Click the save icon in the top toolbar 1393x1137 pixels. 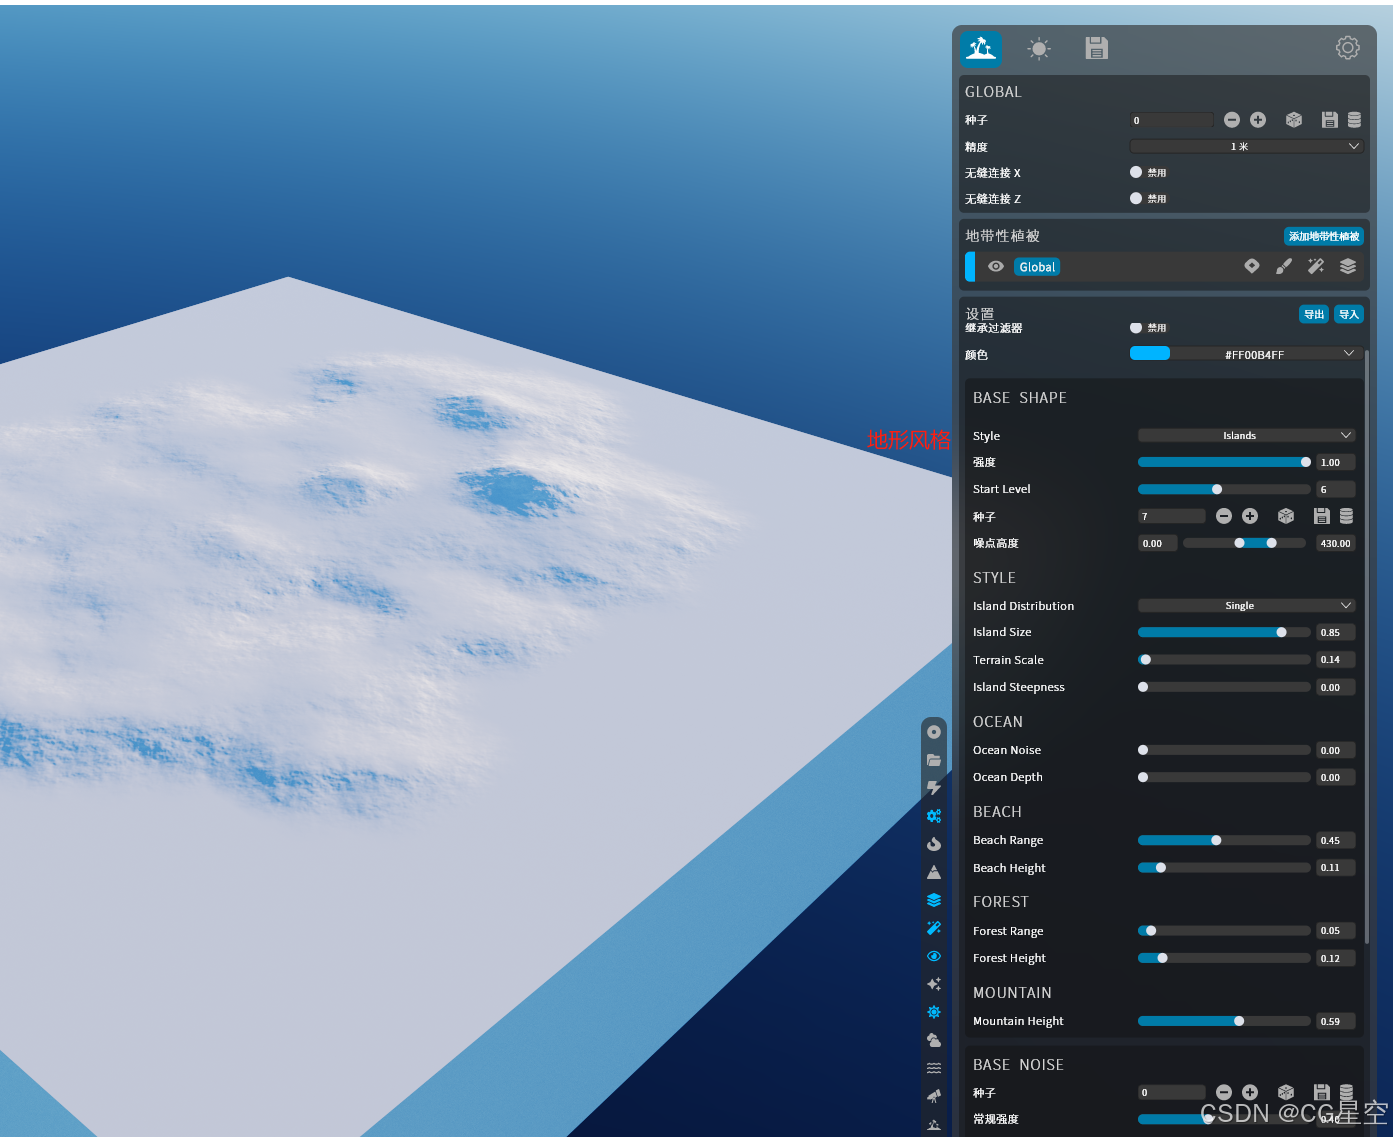tap(1096, 48)
